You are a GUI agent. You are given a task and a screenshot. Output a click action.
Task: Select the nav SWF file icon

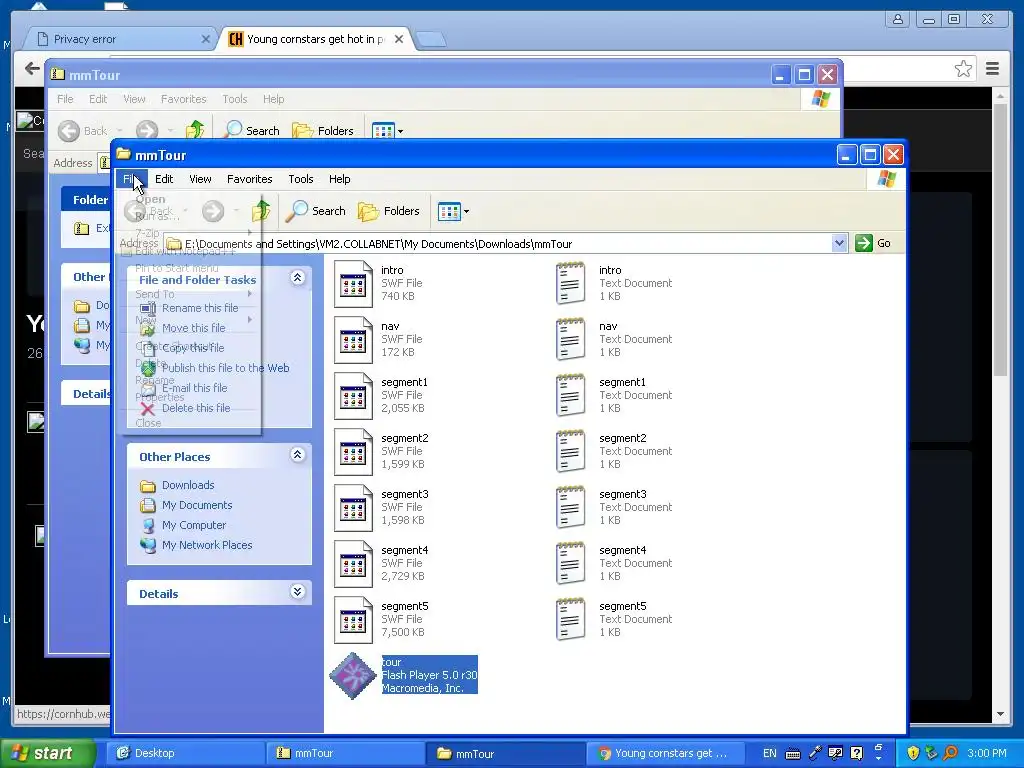point(353,340)
